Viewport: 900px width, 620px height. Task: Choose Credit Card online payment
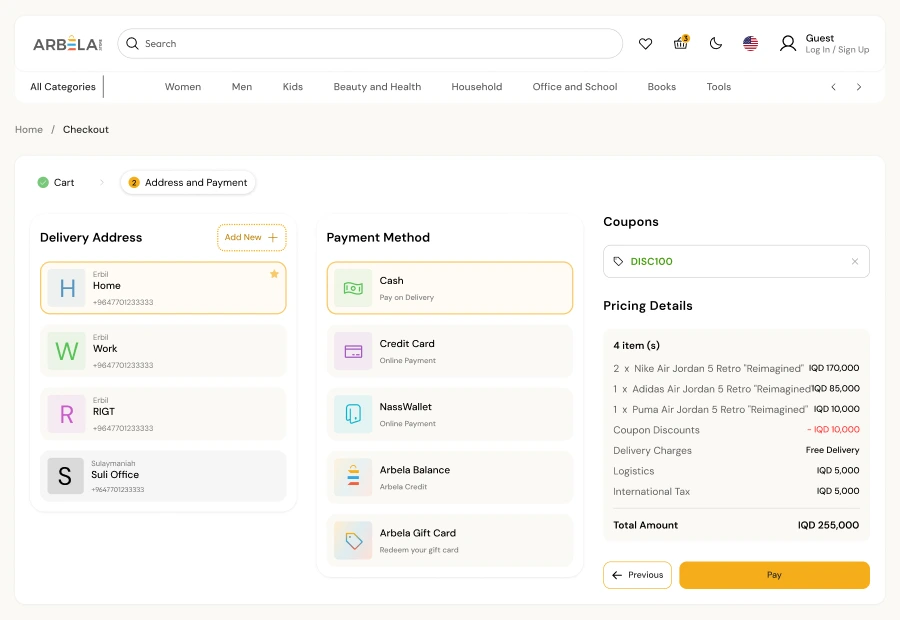click(x=450, y=351)
